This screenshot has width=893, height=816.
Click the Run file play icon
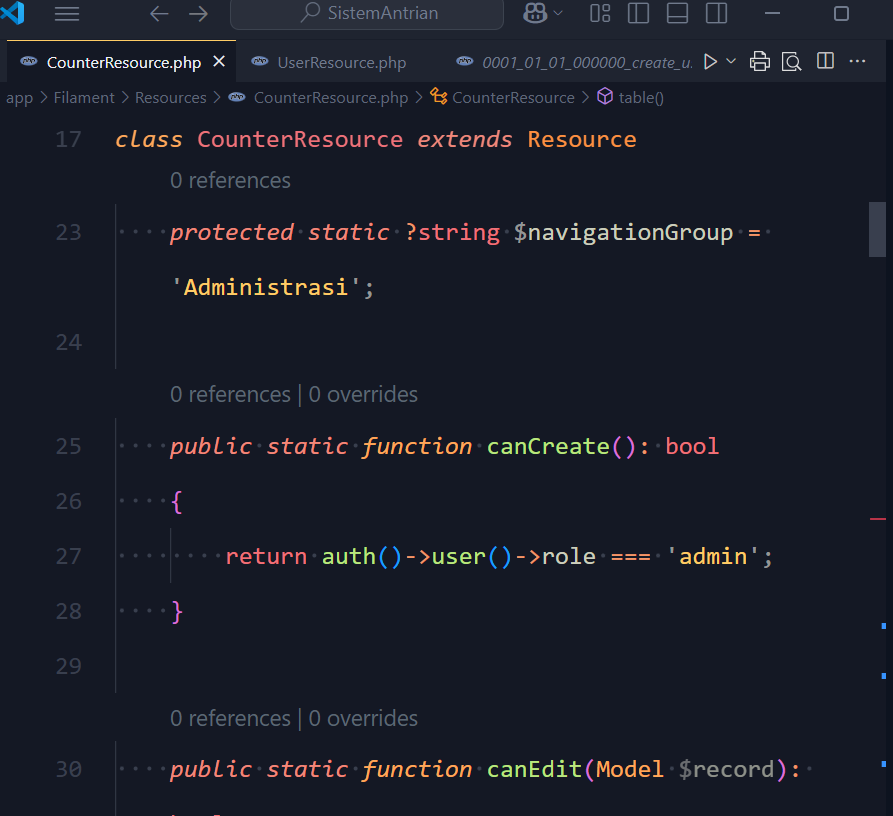tap(710, 62)
